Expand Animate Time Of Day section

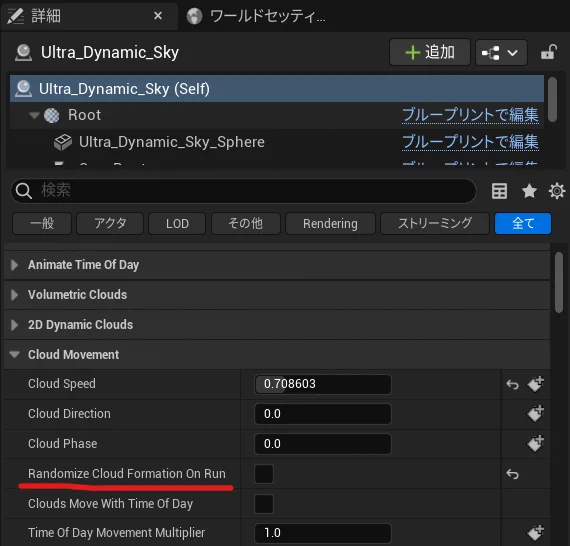[x=15, y=265]
